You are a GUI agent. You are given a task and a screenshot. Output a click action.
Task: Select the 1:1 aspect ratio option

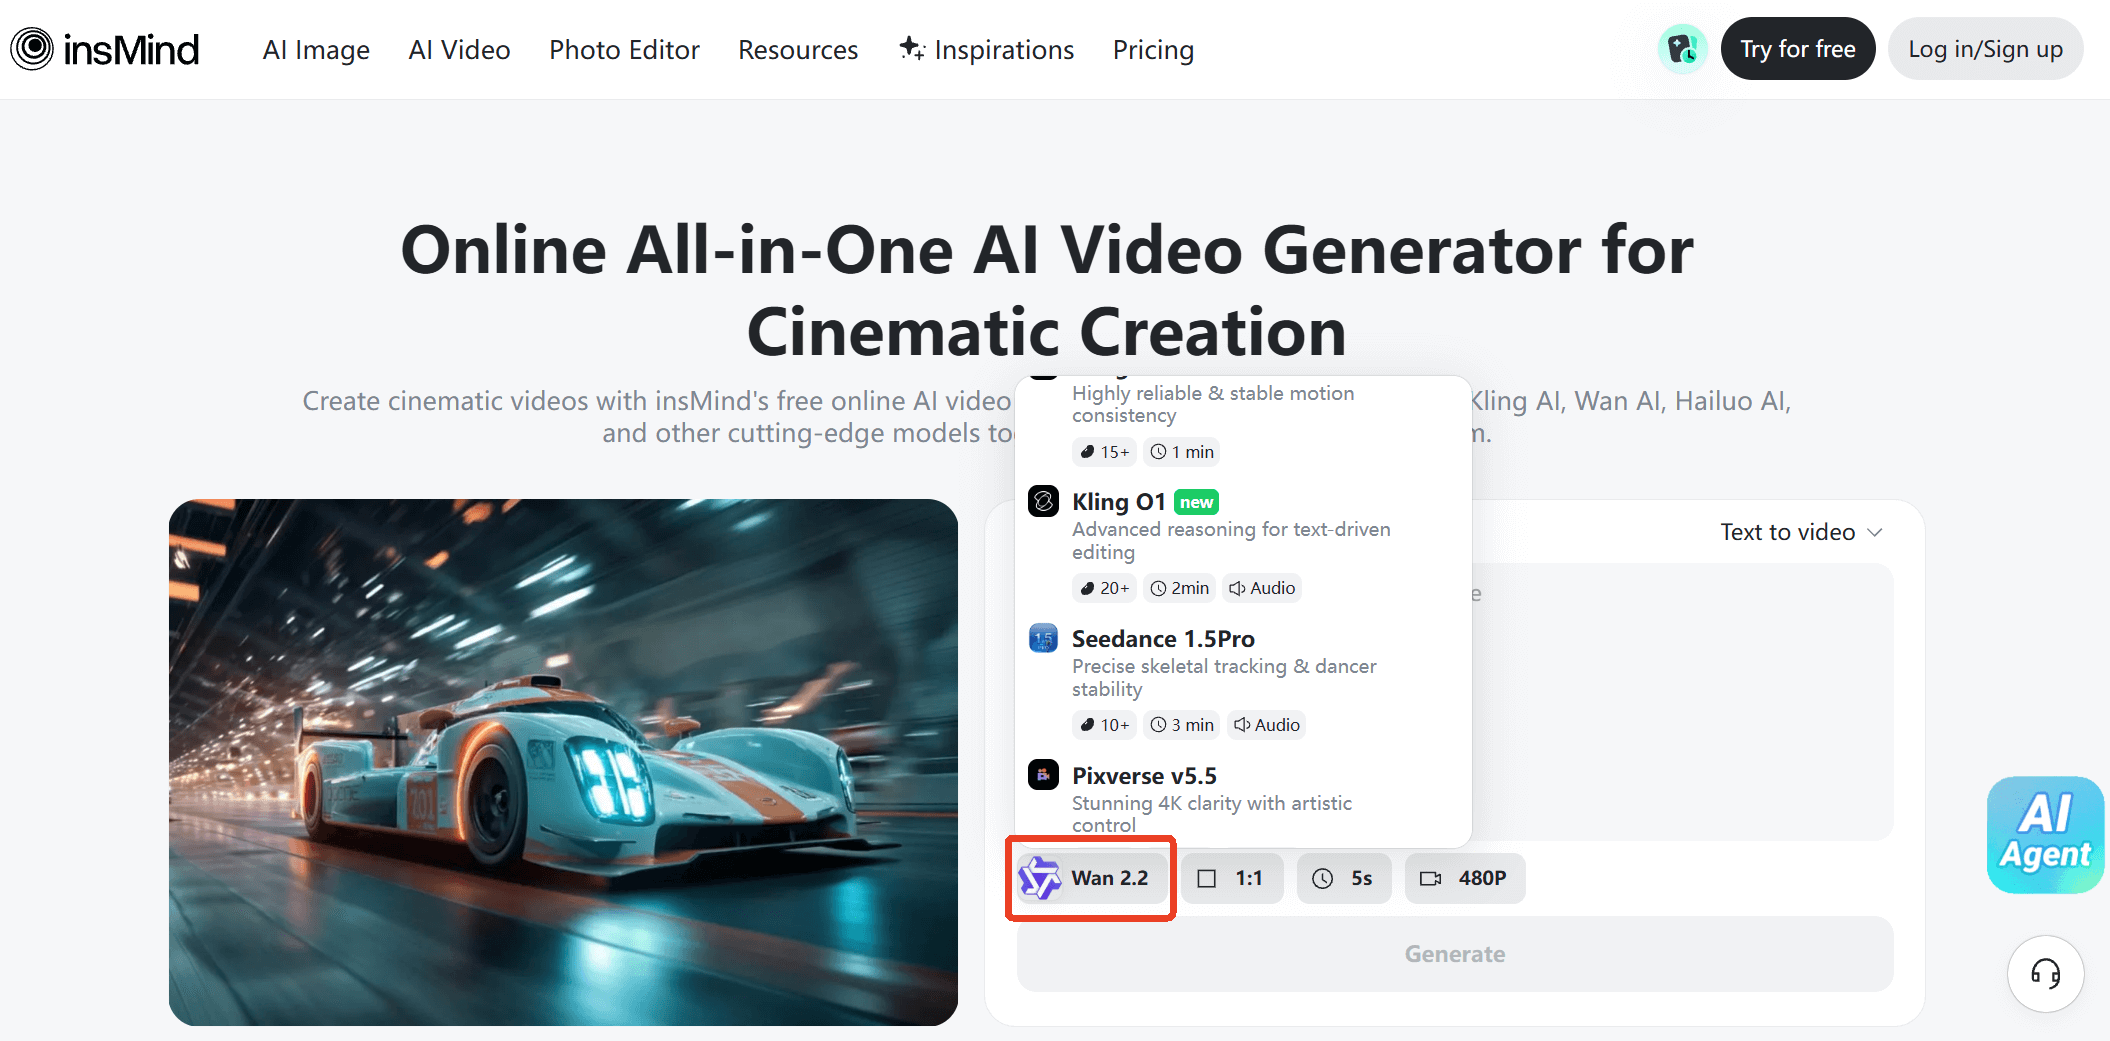click(1232, 877)
